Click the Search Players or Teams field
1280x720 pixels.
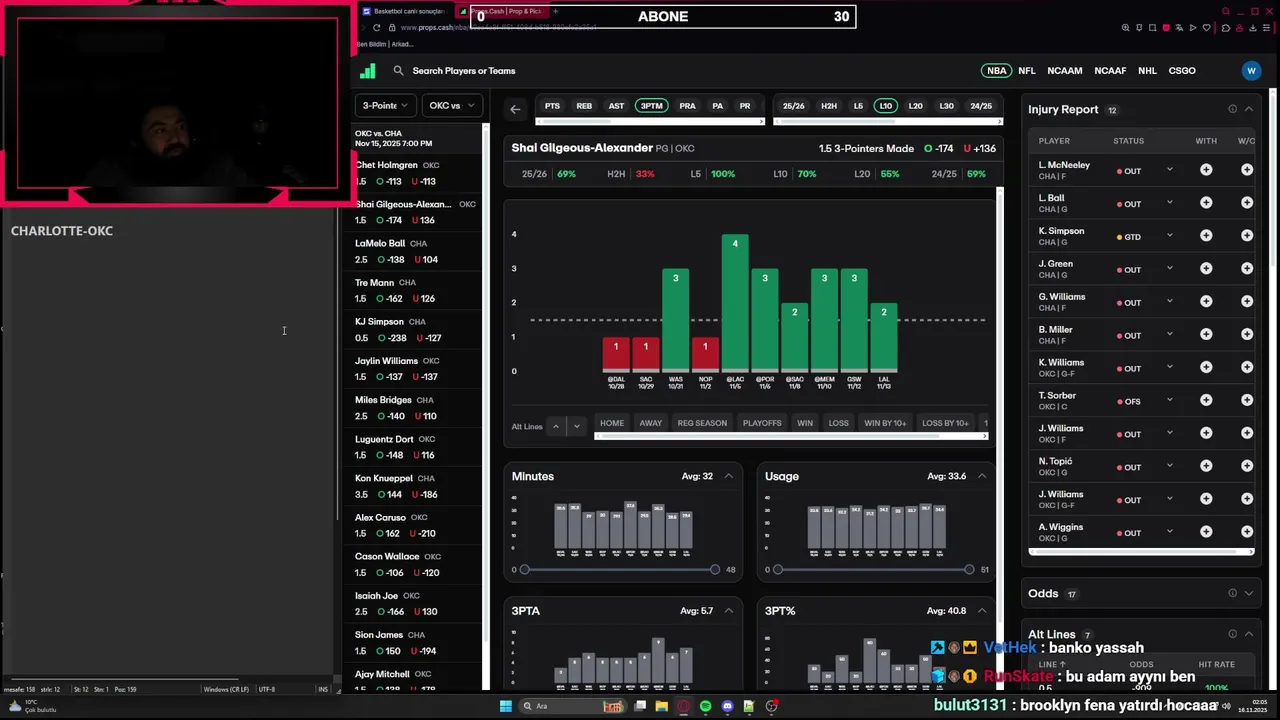(x=464, y=71)
